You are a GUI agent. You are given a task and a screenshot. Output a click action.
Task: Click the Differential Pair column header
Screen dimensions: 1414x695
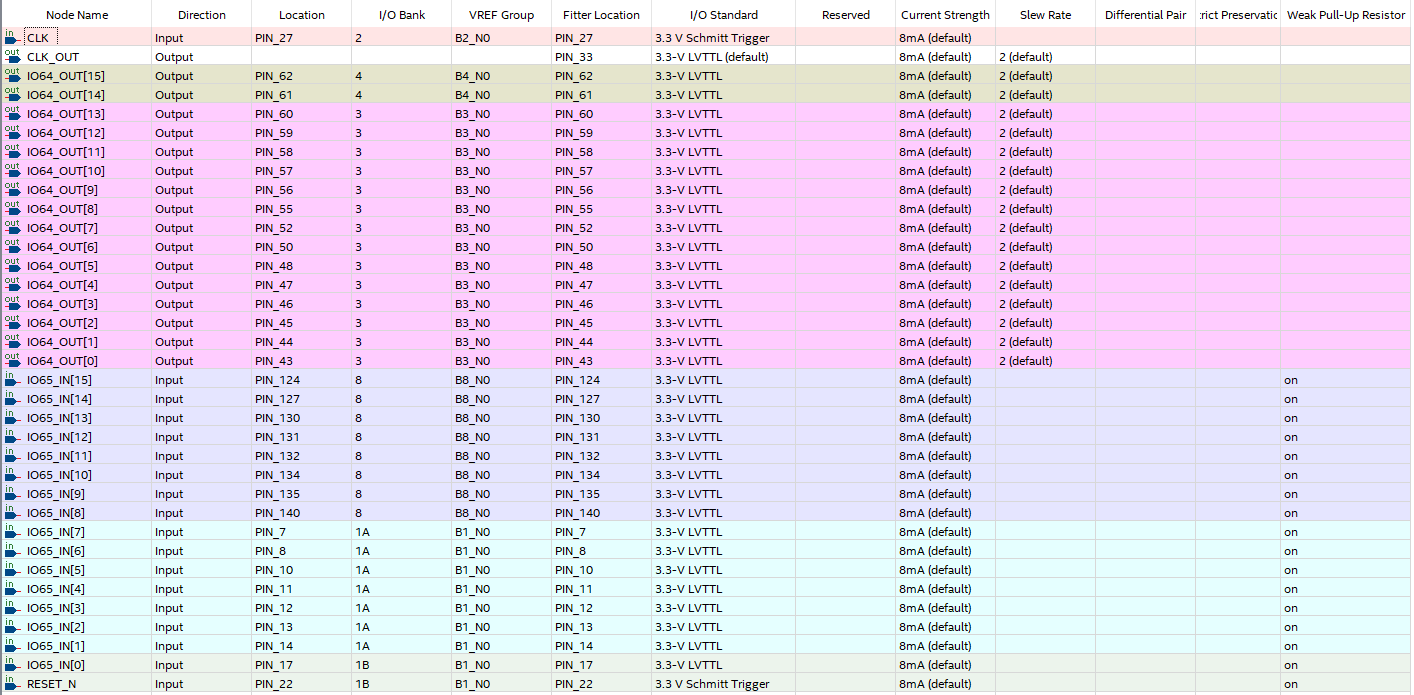pyautogui.click(x=1146, y=15)
